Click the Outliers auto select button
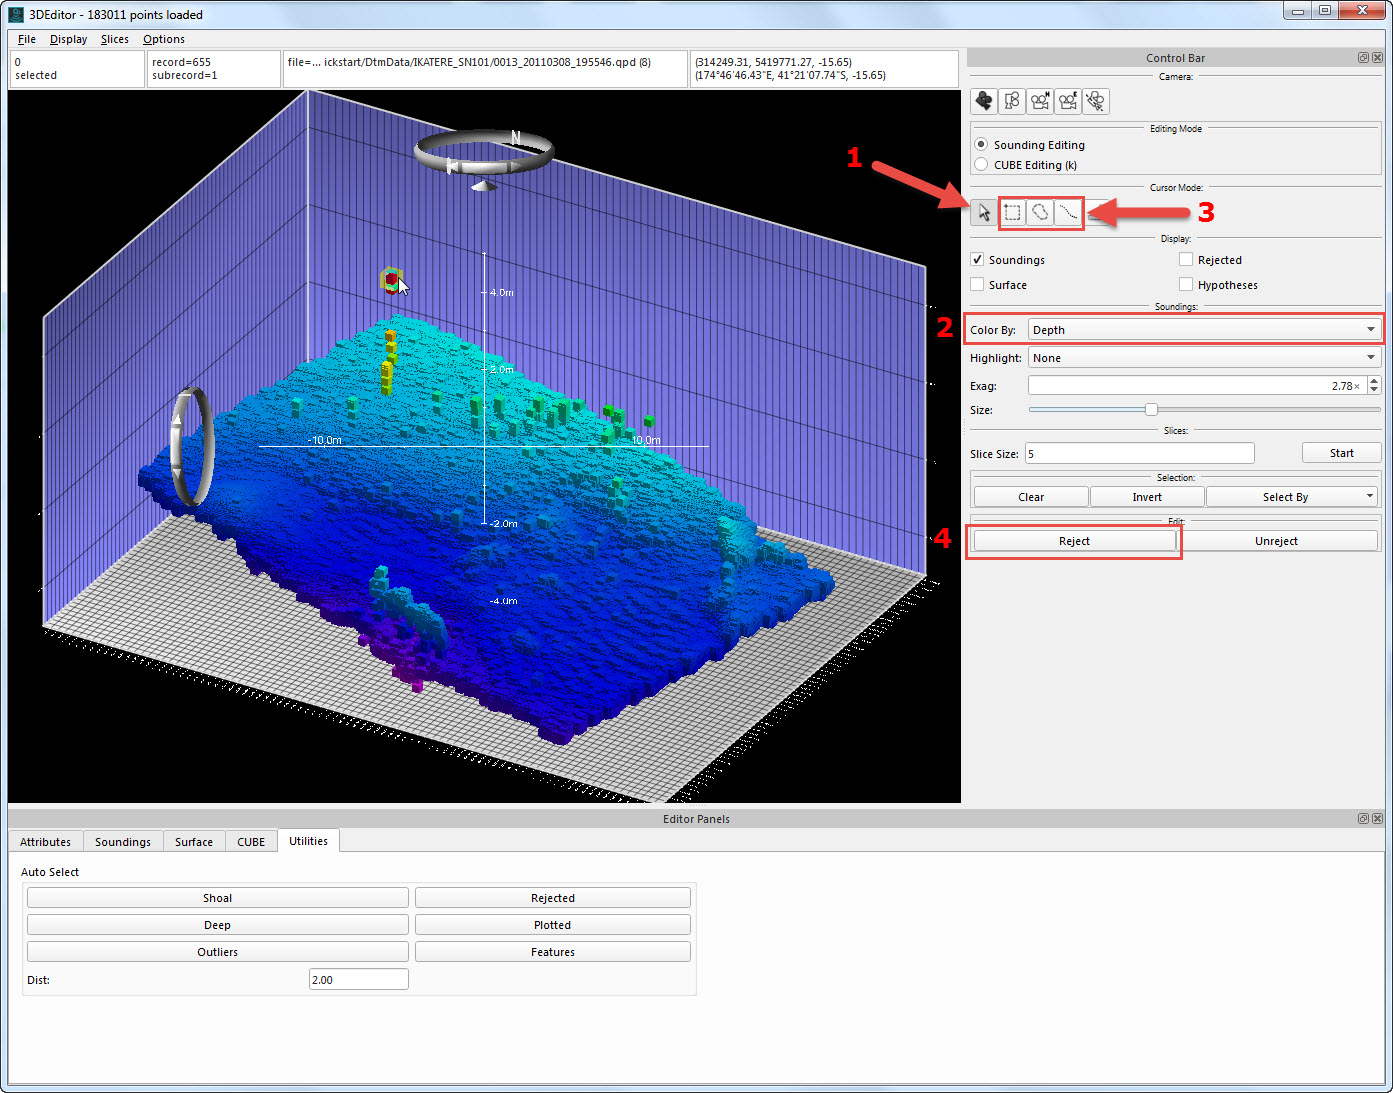1393x1093 pixels. [x=217, y=952]
